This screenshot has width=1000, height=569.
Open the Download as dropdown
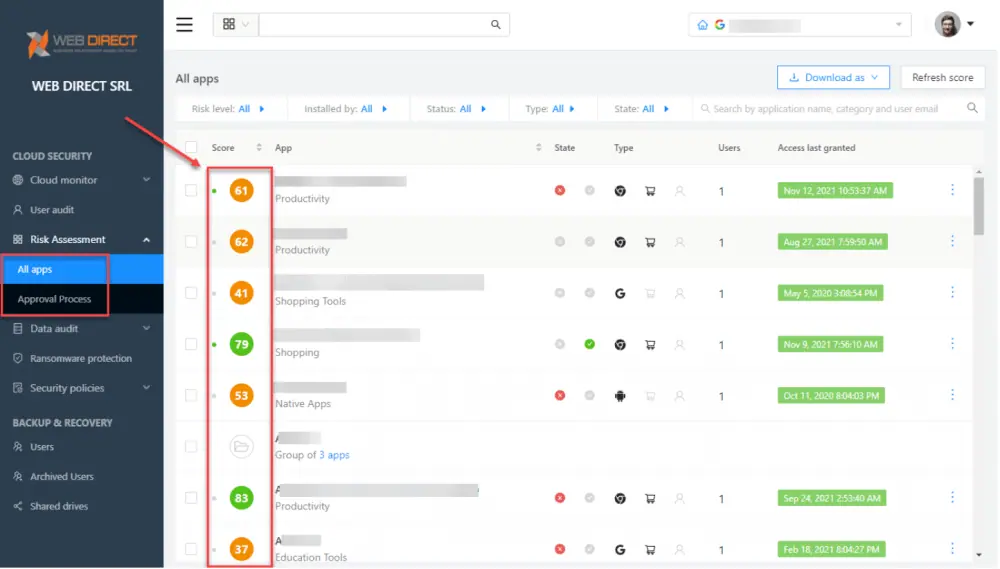[833, 77]
